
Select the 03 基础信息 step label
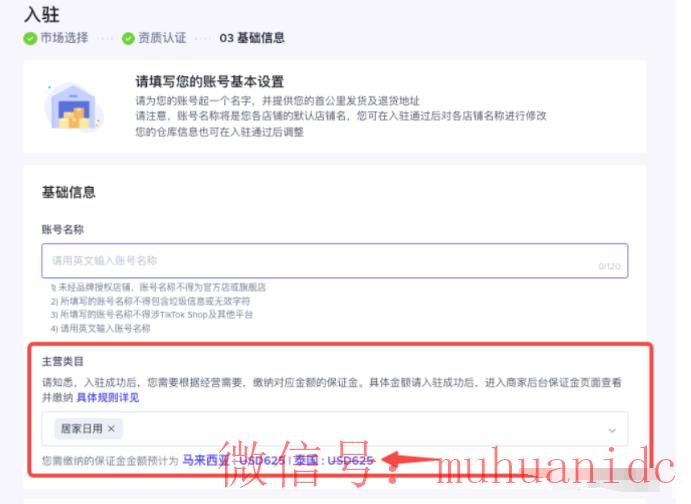252,38
